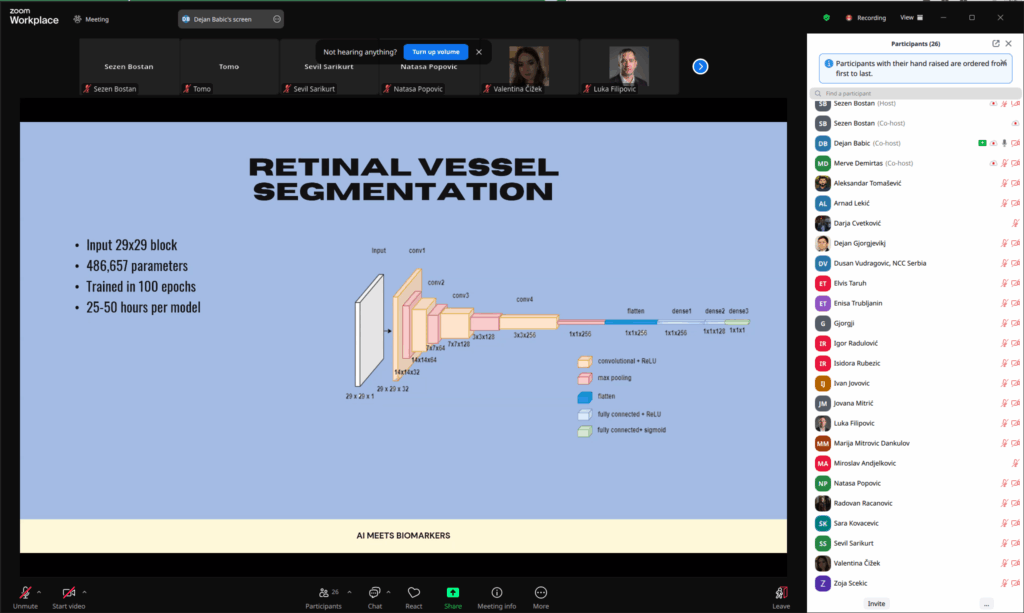This screenshot has width=1024, height=613.
Task: Select Elvis Taruh in participants list
Action: click(x=916, y=283)
